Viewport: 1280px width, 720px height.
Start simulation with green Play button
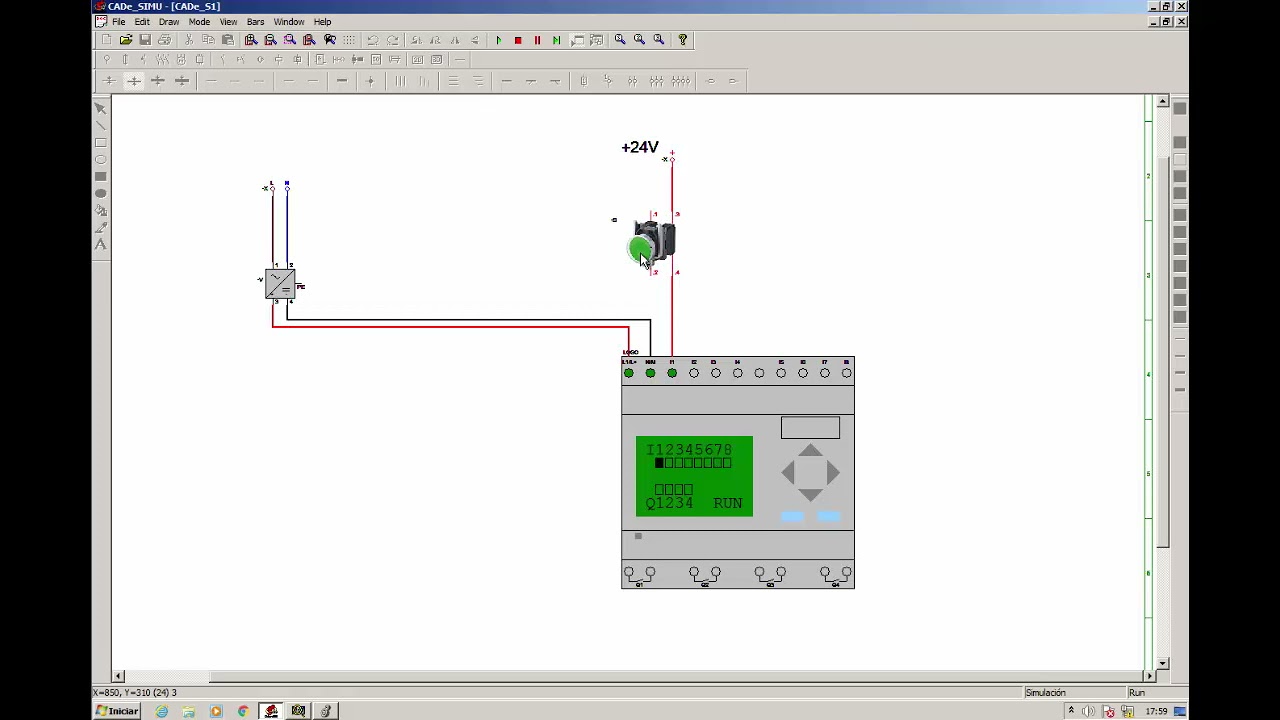[498, 40]
